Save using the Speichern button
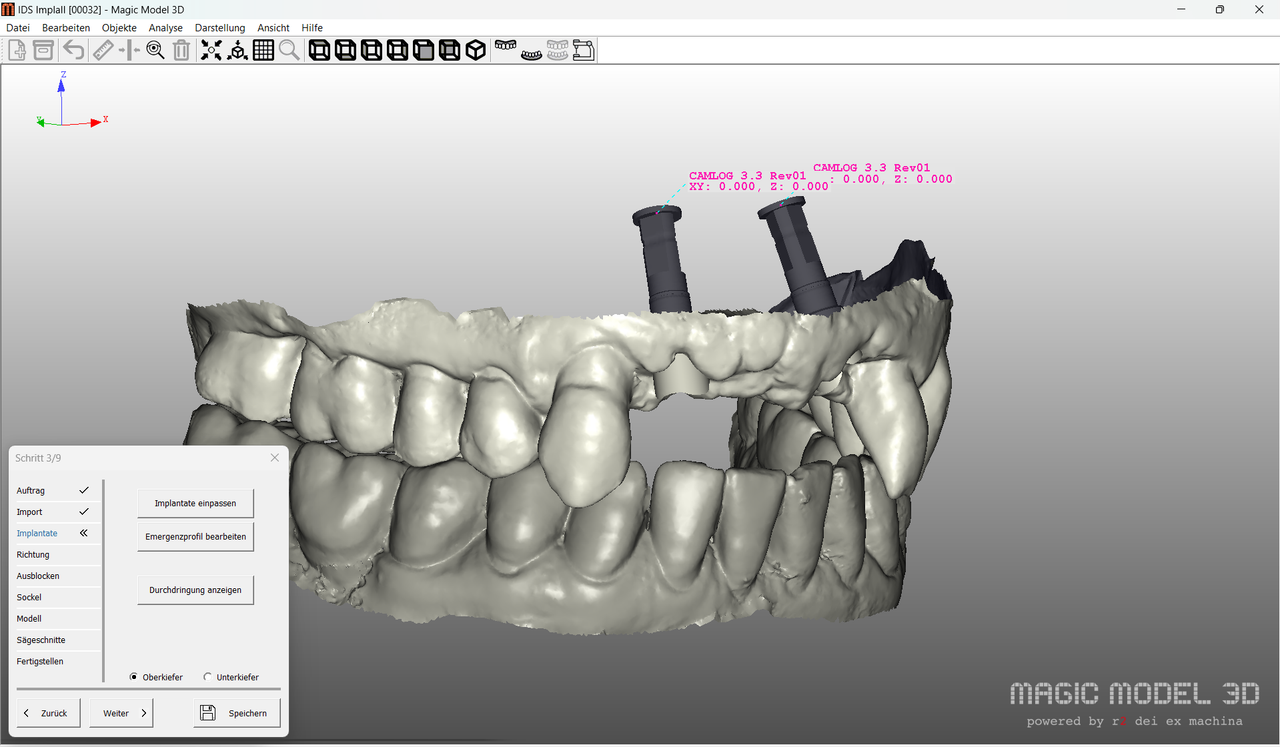1280x747 pixels. point(237,713)
